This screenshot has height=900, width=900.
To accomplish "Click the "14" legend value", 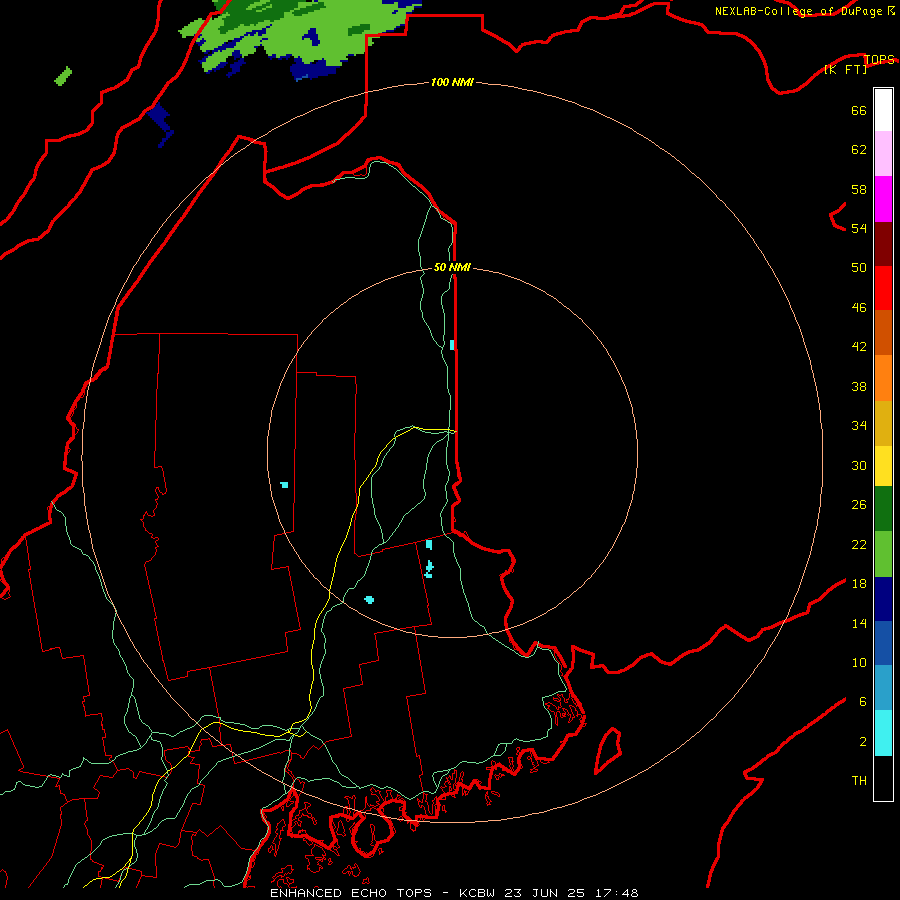I will click(x=859, y=623).
